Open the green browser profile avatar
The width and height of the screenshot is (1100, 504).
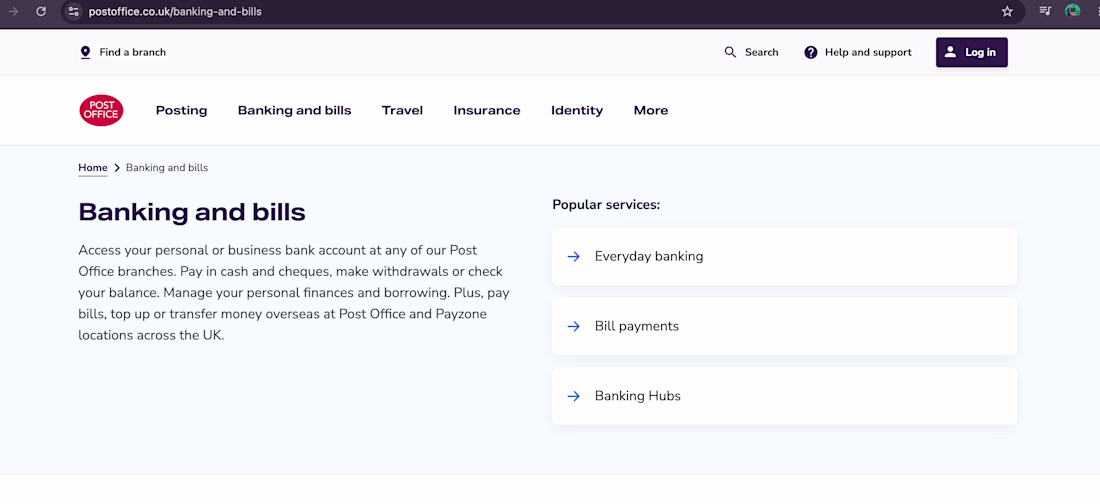click(1072, 11)
